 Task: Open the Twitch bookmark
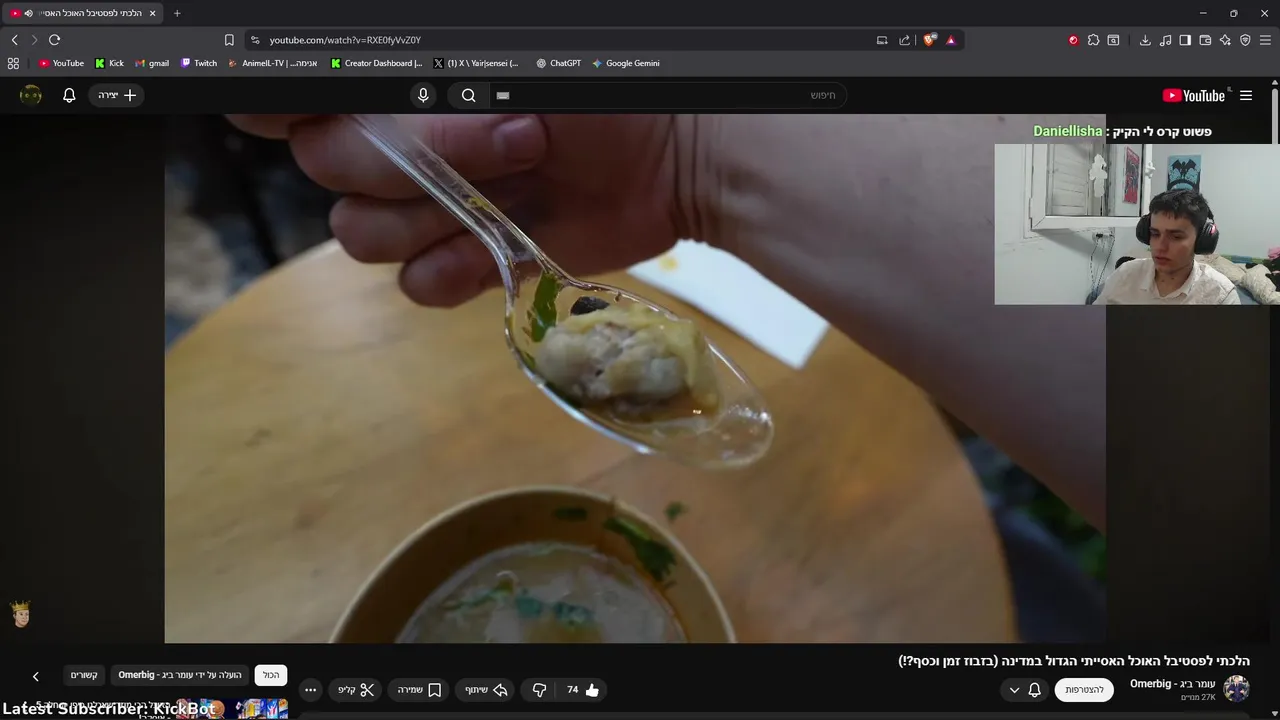(x=199, y=63)
